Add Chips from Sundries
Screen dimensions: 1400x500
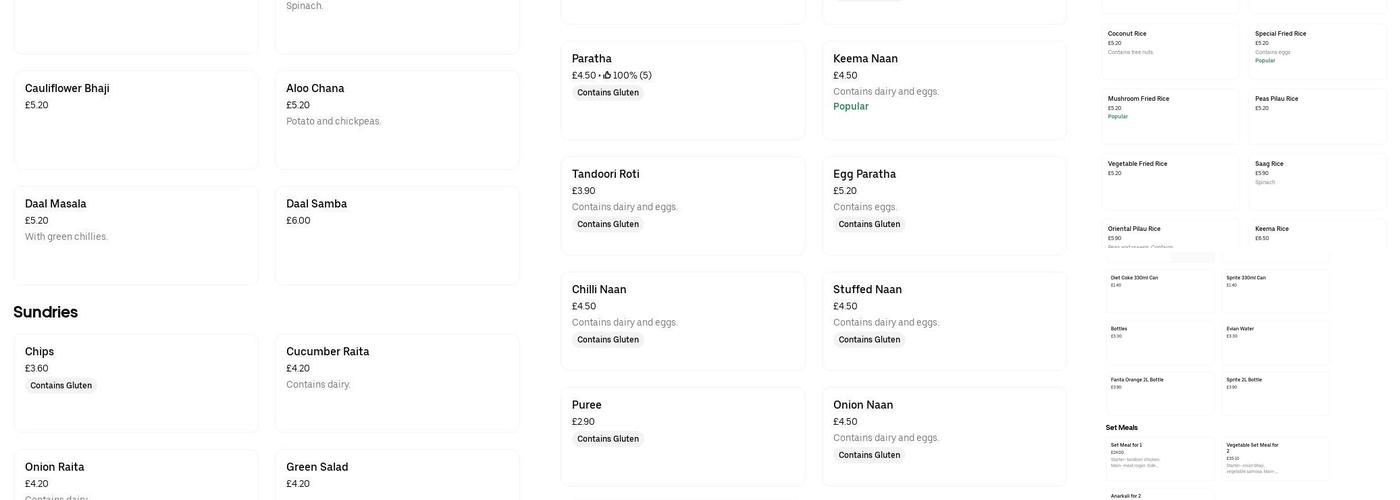(135, 382)
